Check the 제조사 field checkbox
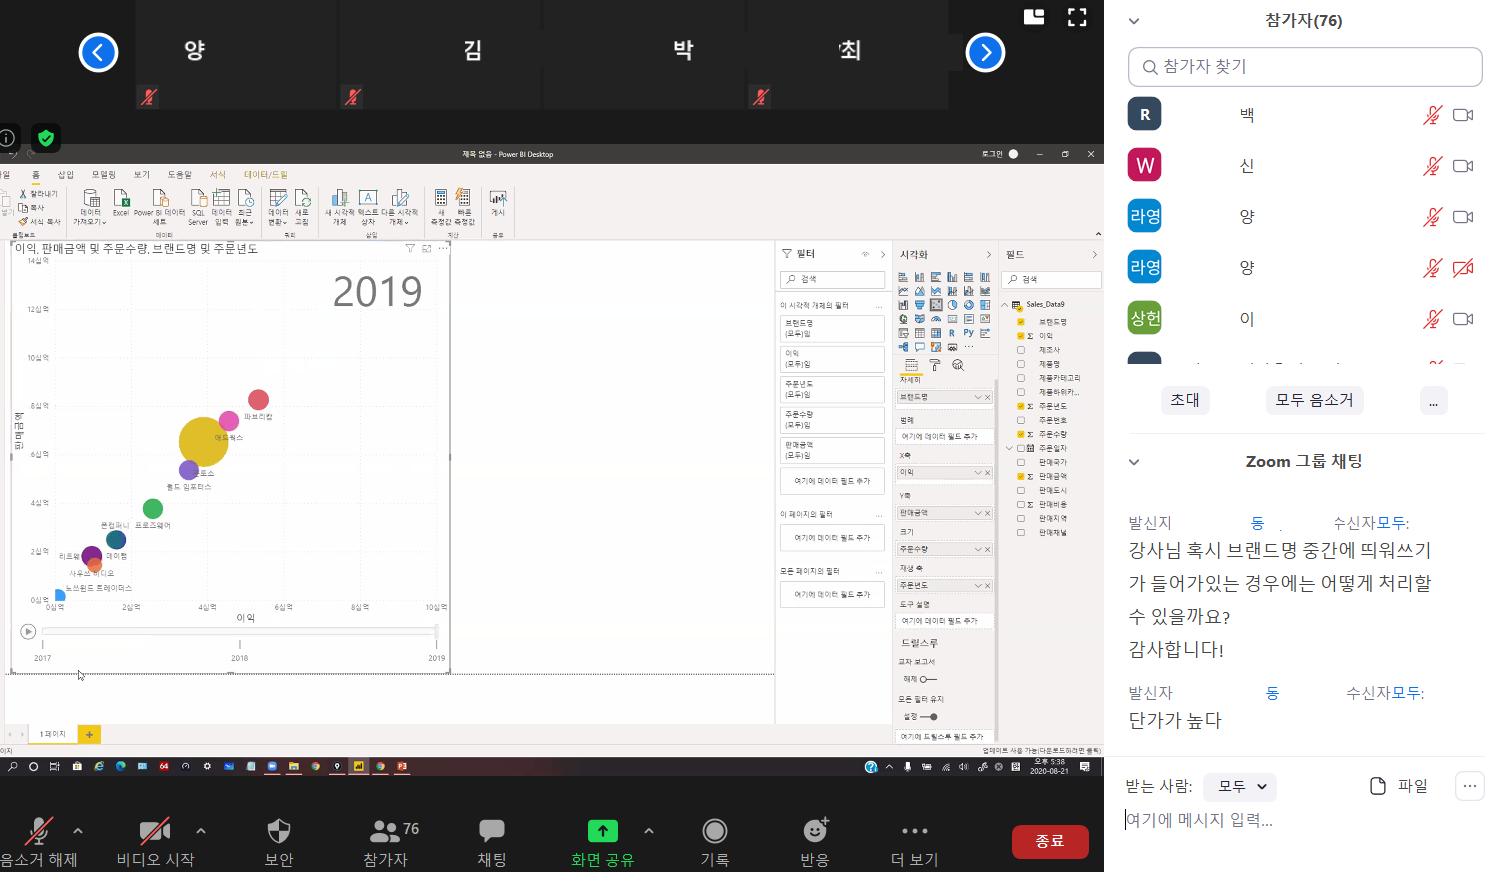The image size is (1485, 872). click(1021, 350)
